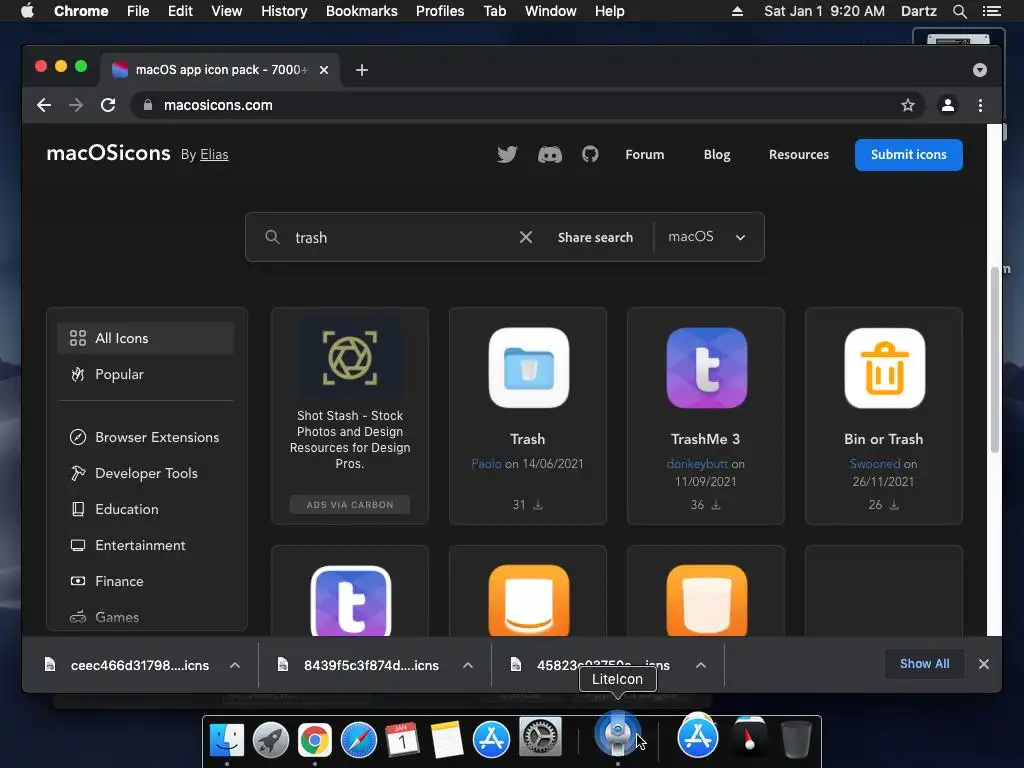Close the macOS app icon pack tab
The image size is (1024, 768).
point(324,70)
